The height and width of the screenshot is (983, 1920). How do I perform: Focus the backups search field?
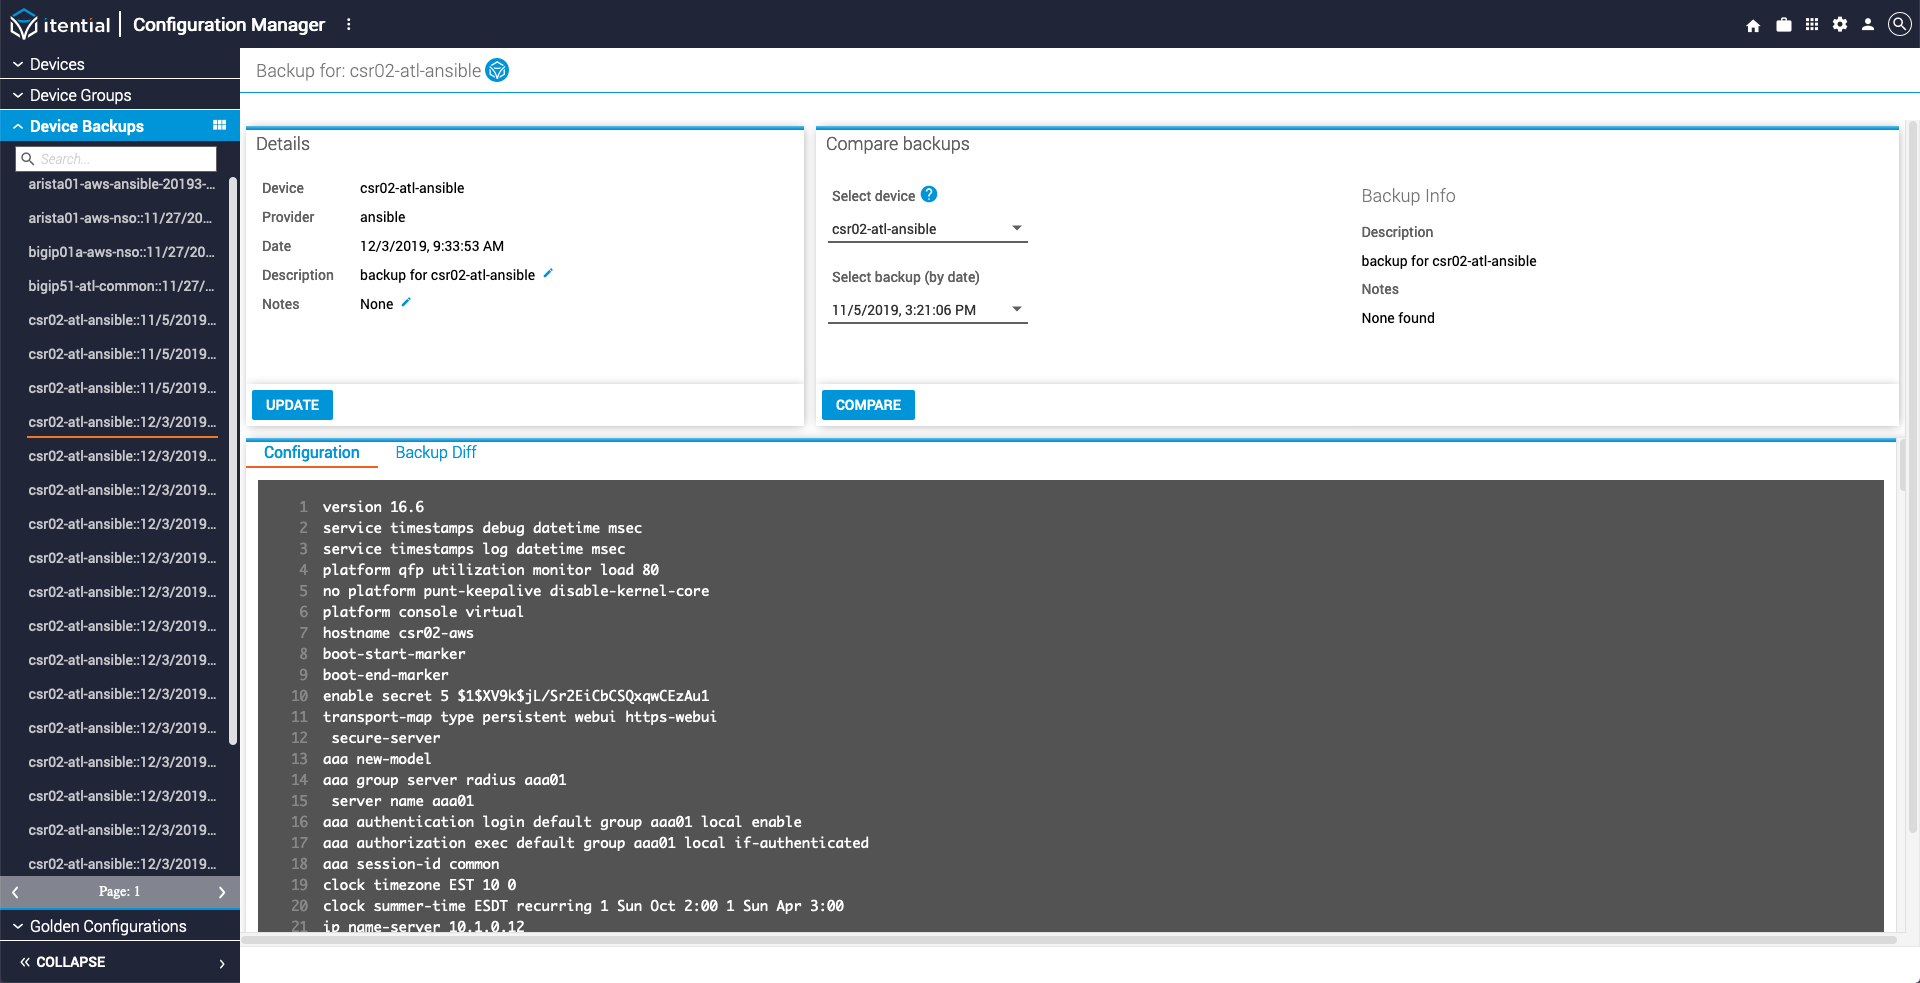pyautogui.click(x=116, y=159)
